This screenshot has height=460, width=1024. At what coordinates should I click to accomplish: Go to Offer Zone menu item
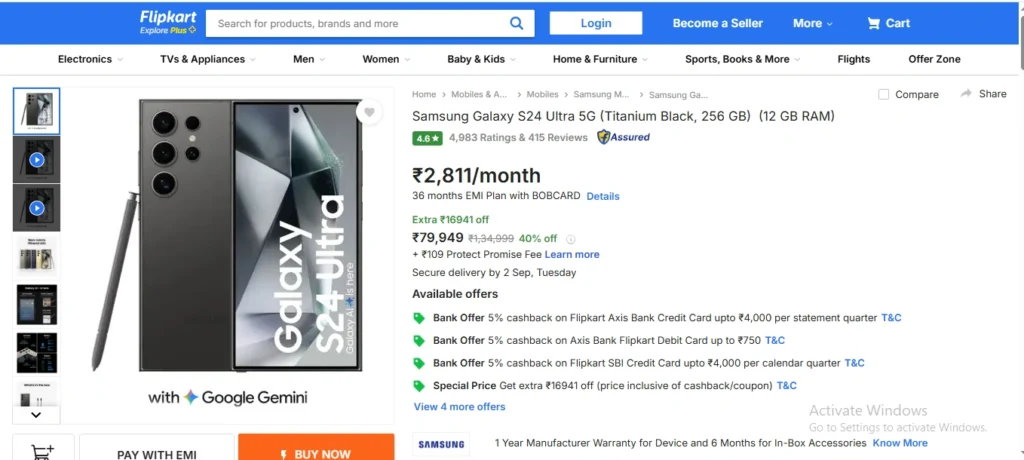934,59
